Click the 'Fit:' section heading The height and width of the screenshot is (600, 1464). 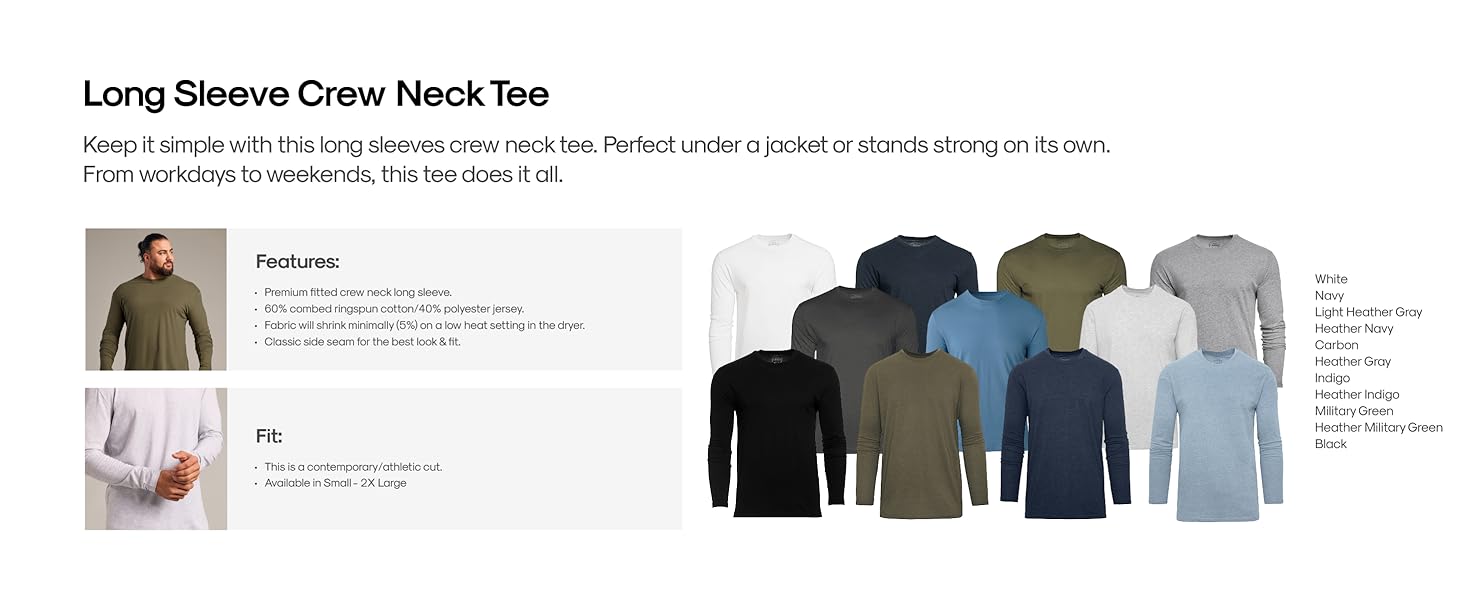(269, 436)
